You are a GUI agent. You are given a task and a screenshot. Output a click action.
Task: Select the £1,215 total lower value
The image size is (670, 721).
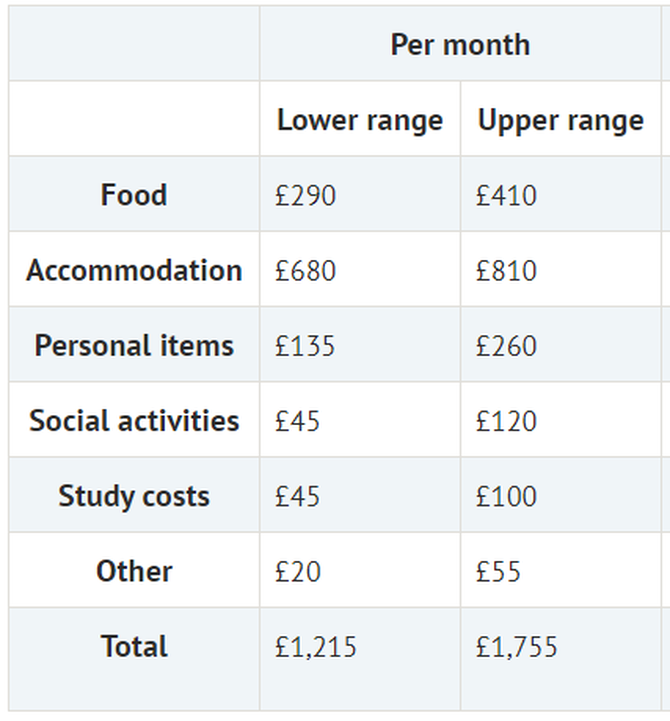(315, 647)
